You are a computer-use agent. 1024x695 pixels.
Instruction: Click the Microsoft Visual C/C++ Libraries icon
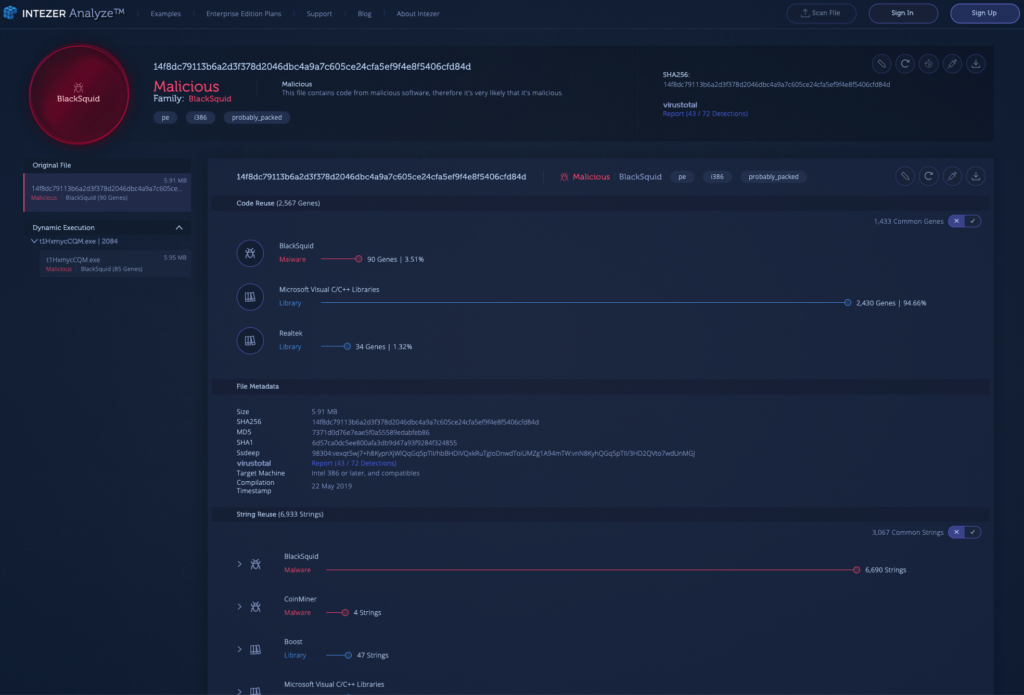250,297
